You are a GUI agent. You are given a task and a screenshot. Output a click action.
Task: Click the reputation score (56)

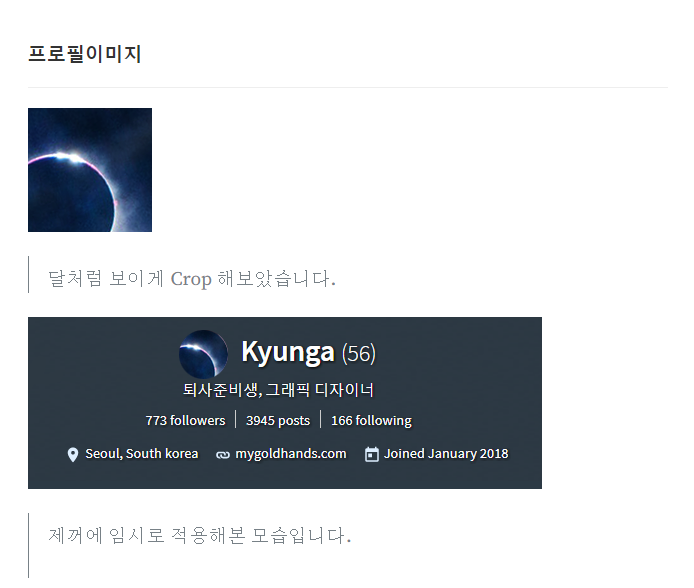click(359, 354)
